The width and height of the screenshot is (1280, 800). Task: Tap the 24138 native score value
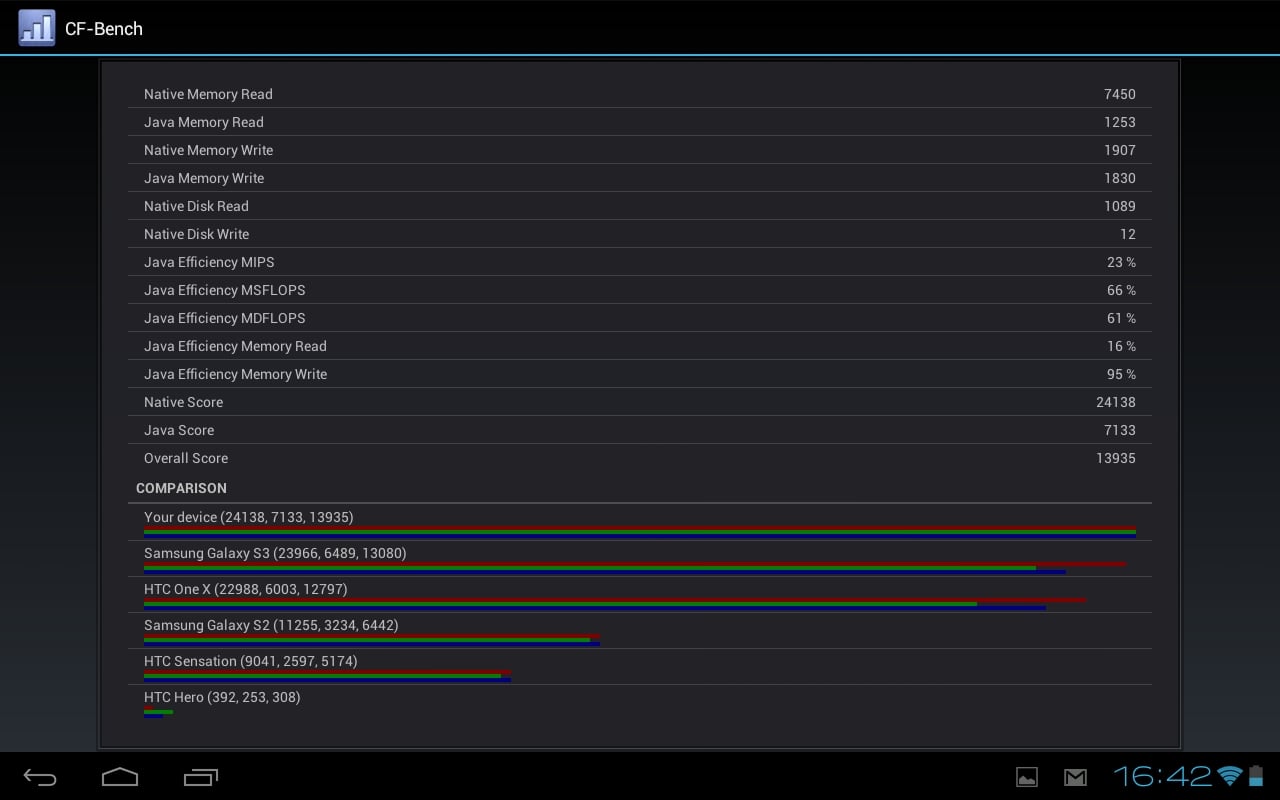(x=1116, y=402)
